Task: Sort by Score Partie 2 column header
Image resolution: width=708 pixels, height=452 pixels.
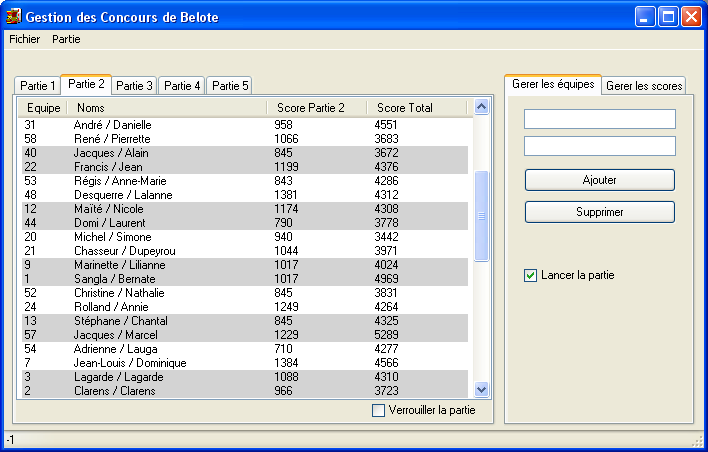Action: (316, 107)
